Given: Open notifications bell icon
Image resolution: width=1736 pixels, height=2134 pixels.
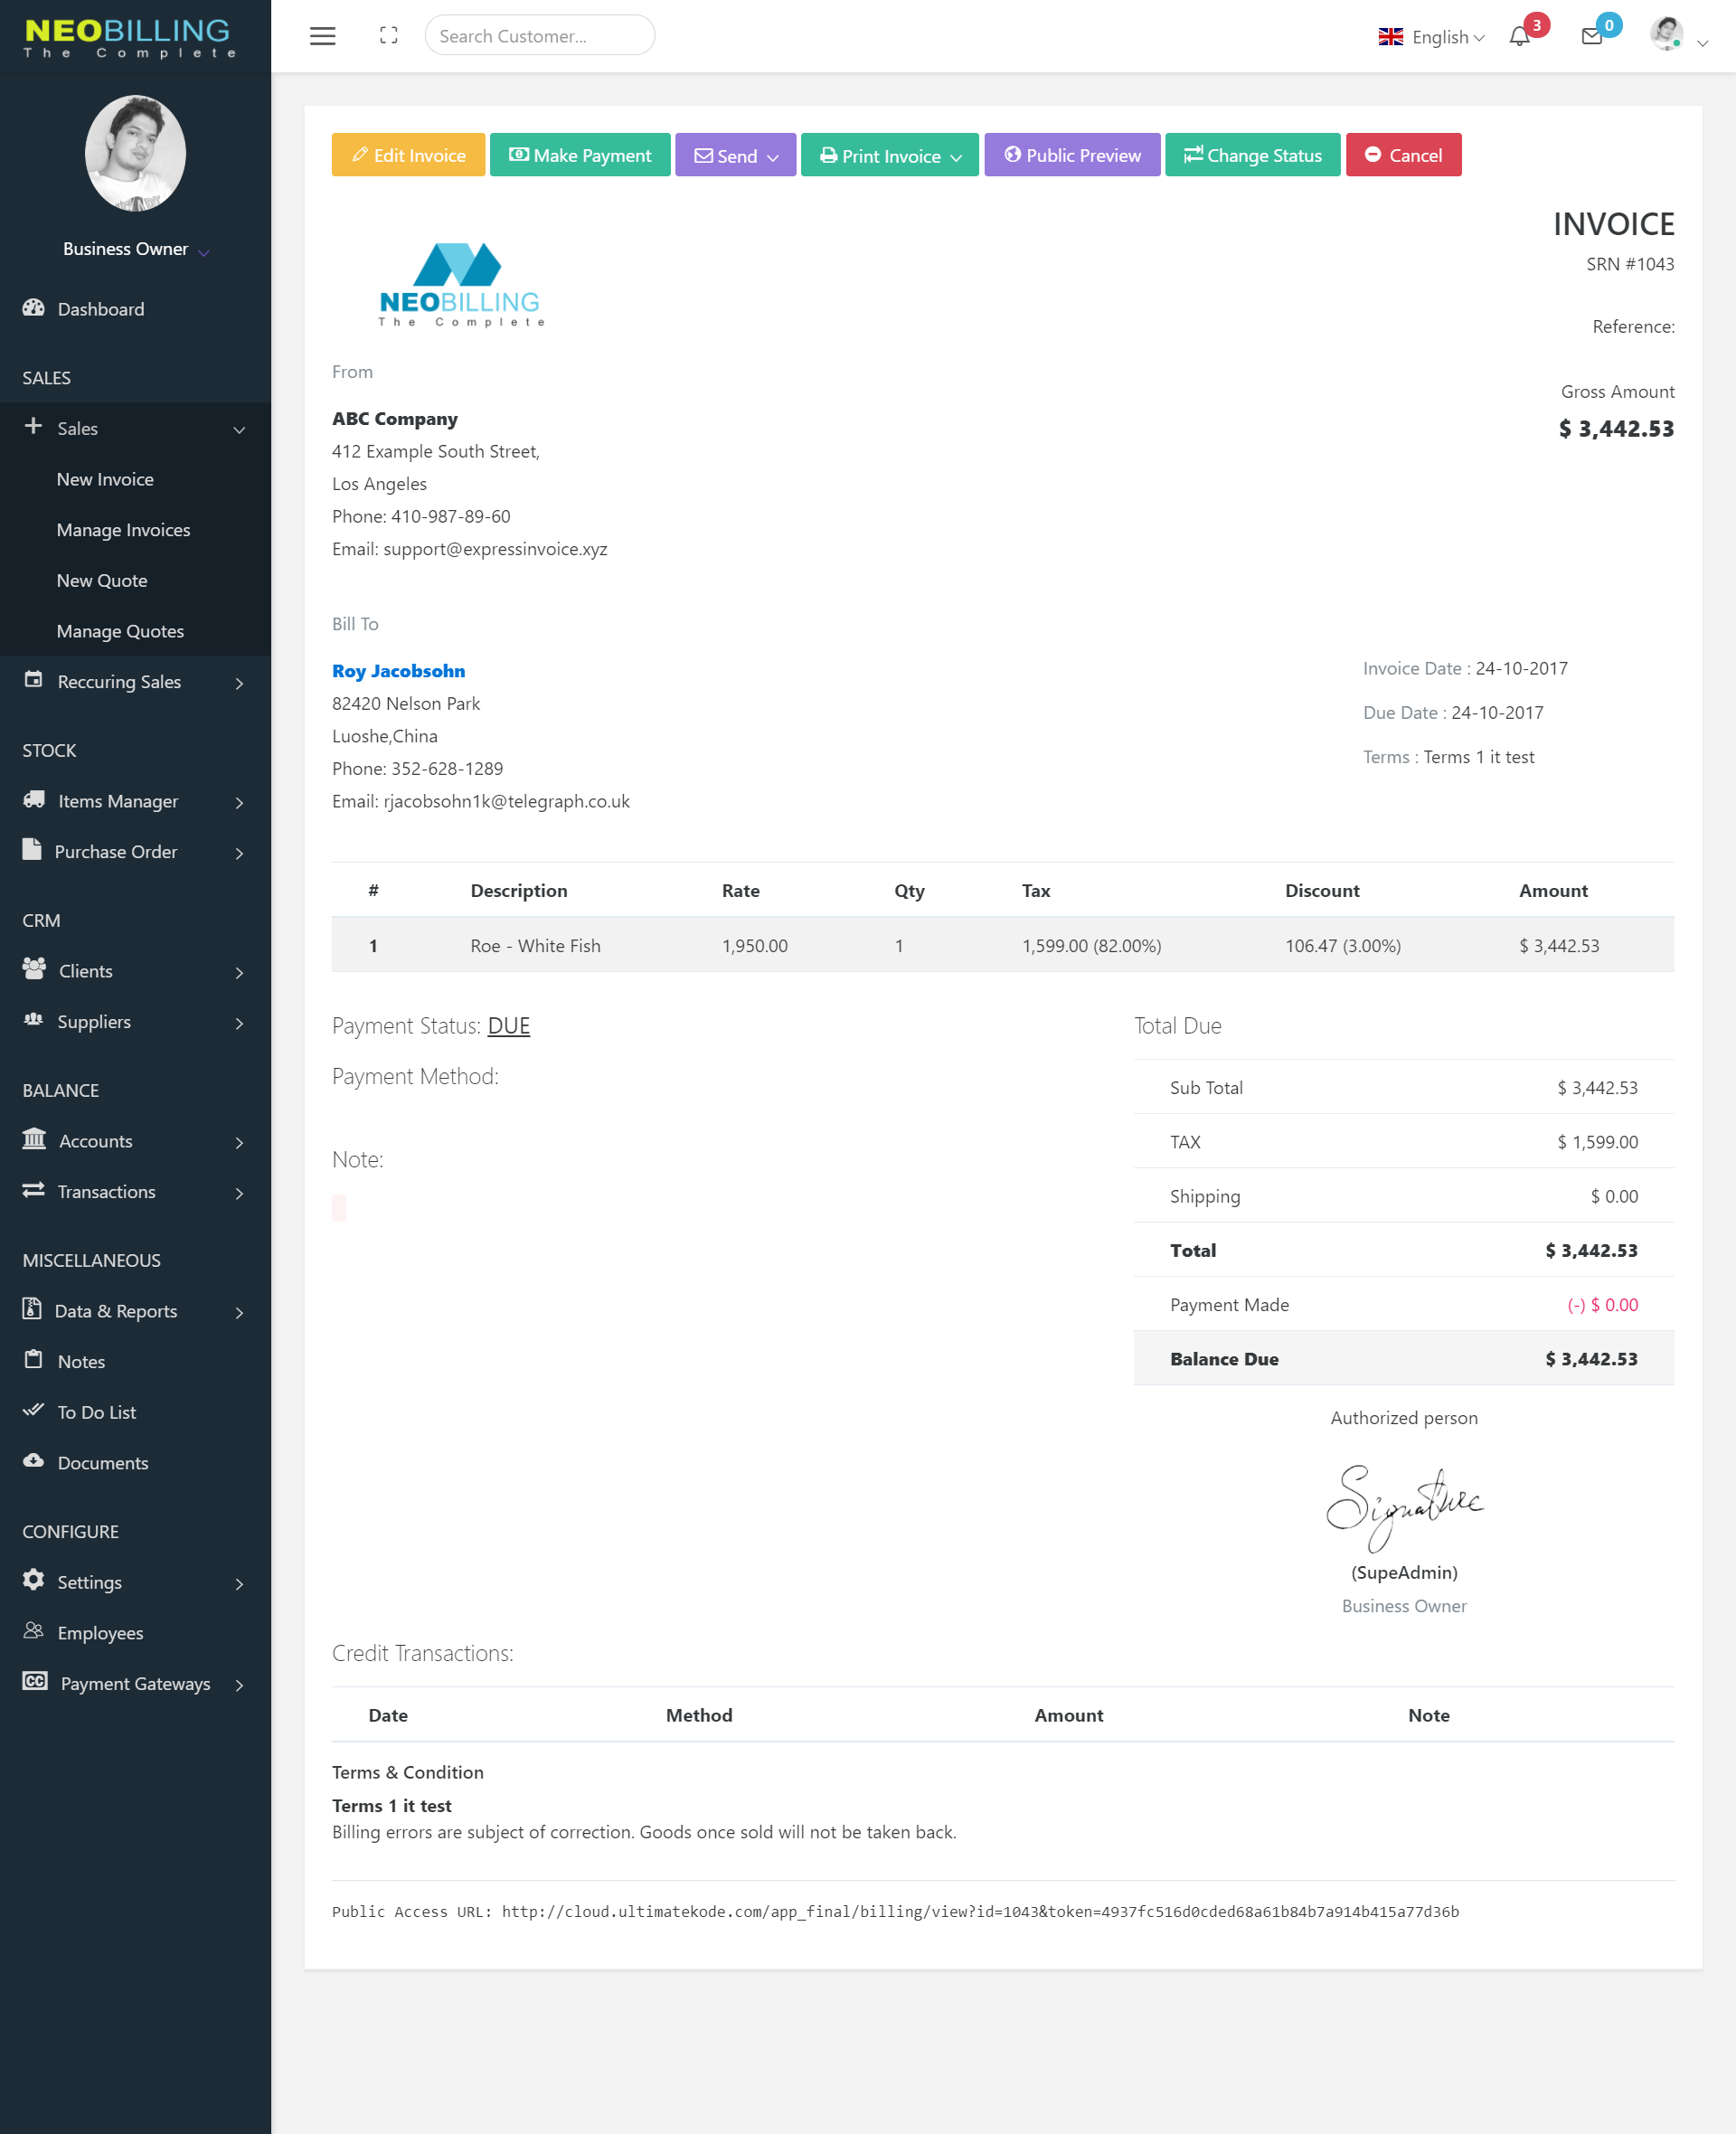Looking at the screenshot, I should pyautogui.click(x=1519, y=37).
